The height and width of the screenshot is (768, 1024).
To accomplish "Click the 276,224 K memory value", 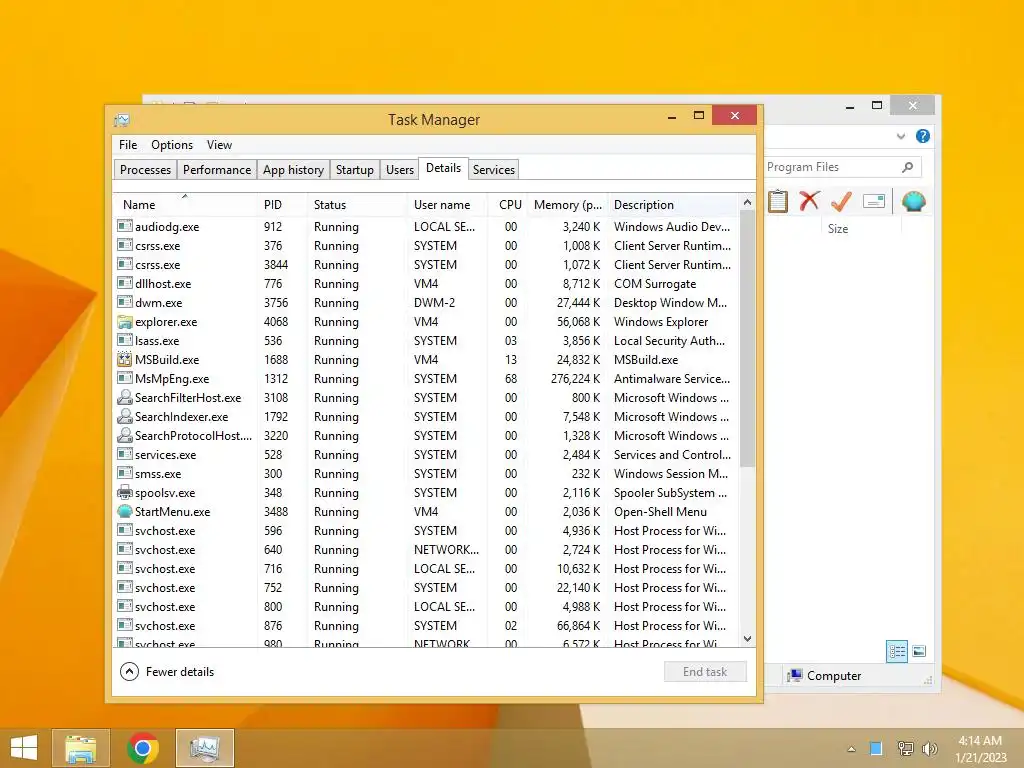I will (x=575, y=379).
